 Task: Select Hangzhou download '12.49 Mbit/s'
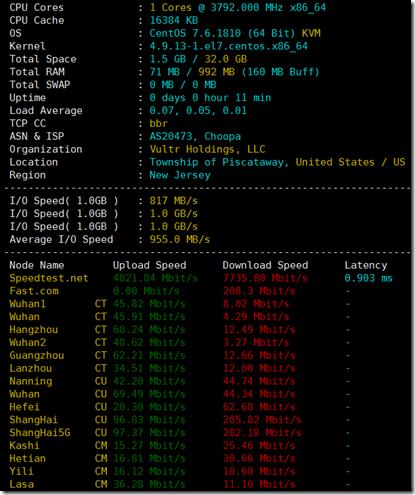(259, 330)
